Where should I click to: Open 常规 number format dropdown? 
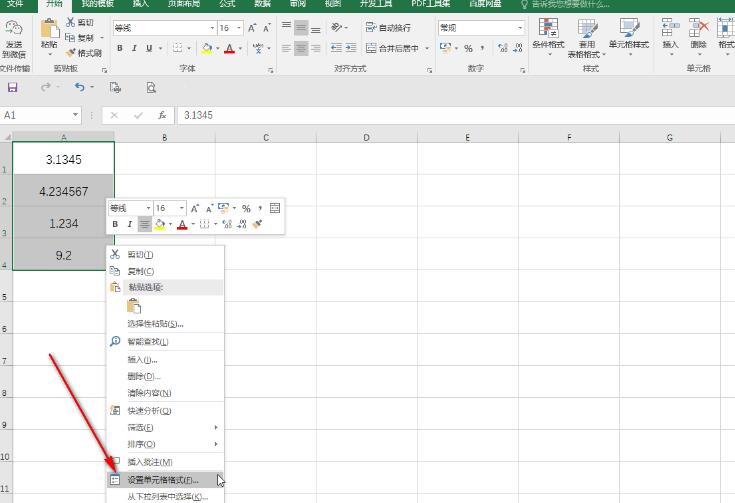click(x=520, y=28)
